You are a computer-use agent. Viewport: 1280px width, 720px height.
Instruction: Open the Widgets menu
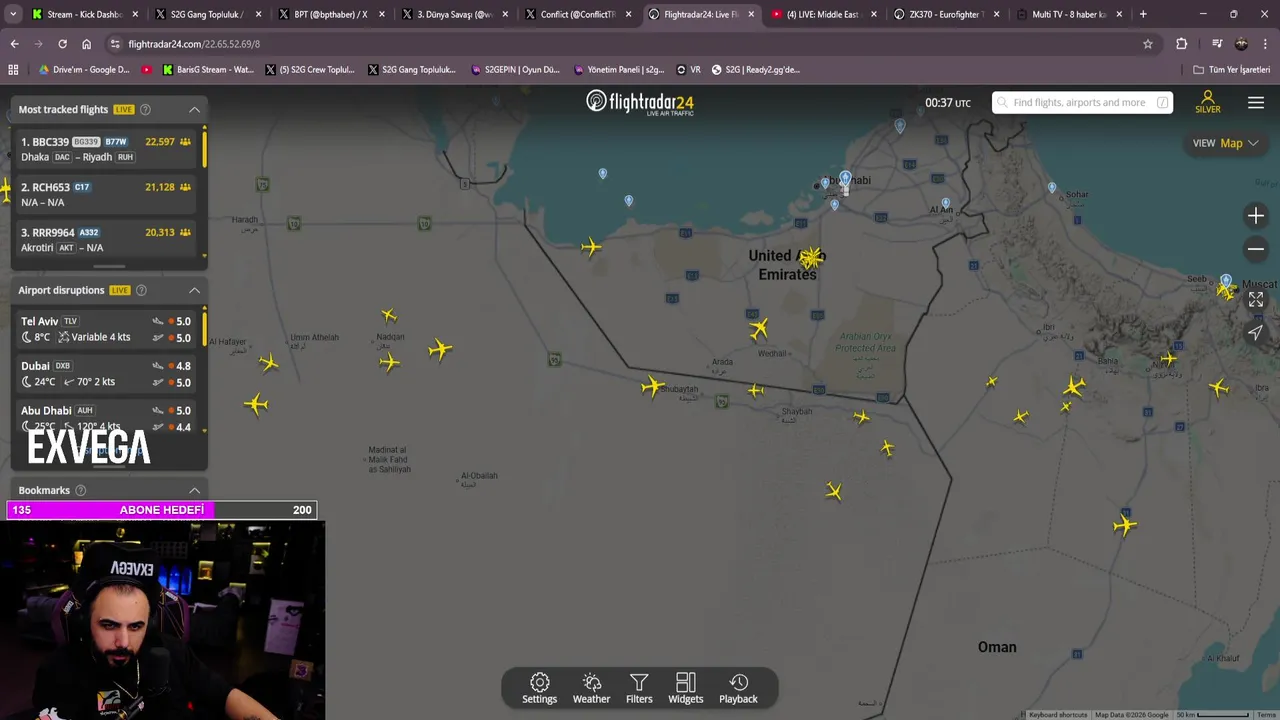click(x=686, y=688)
